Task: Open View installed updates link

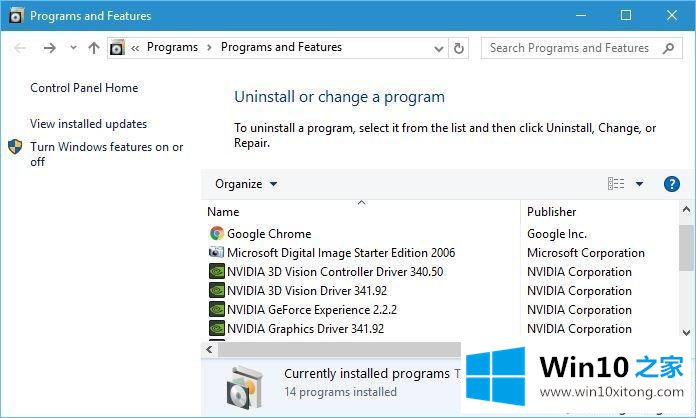Action: (88, 124)
